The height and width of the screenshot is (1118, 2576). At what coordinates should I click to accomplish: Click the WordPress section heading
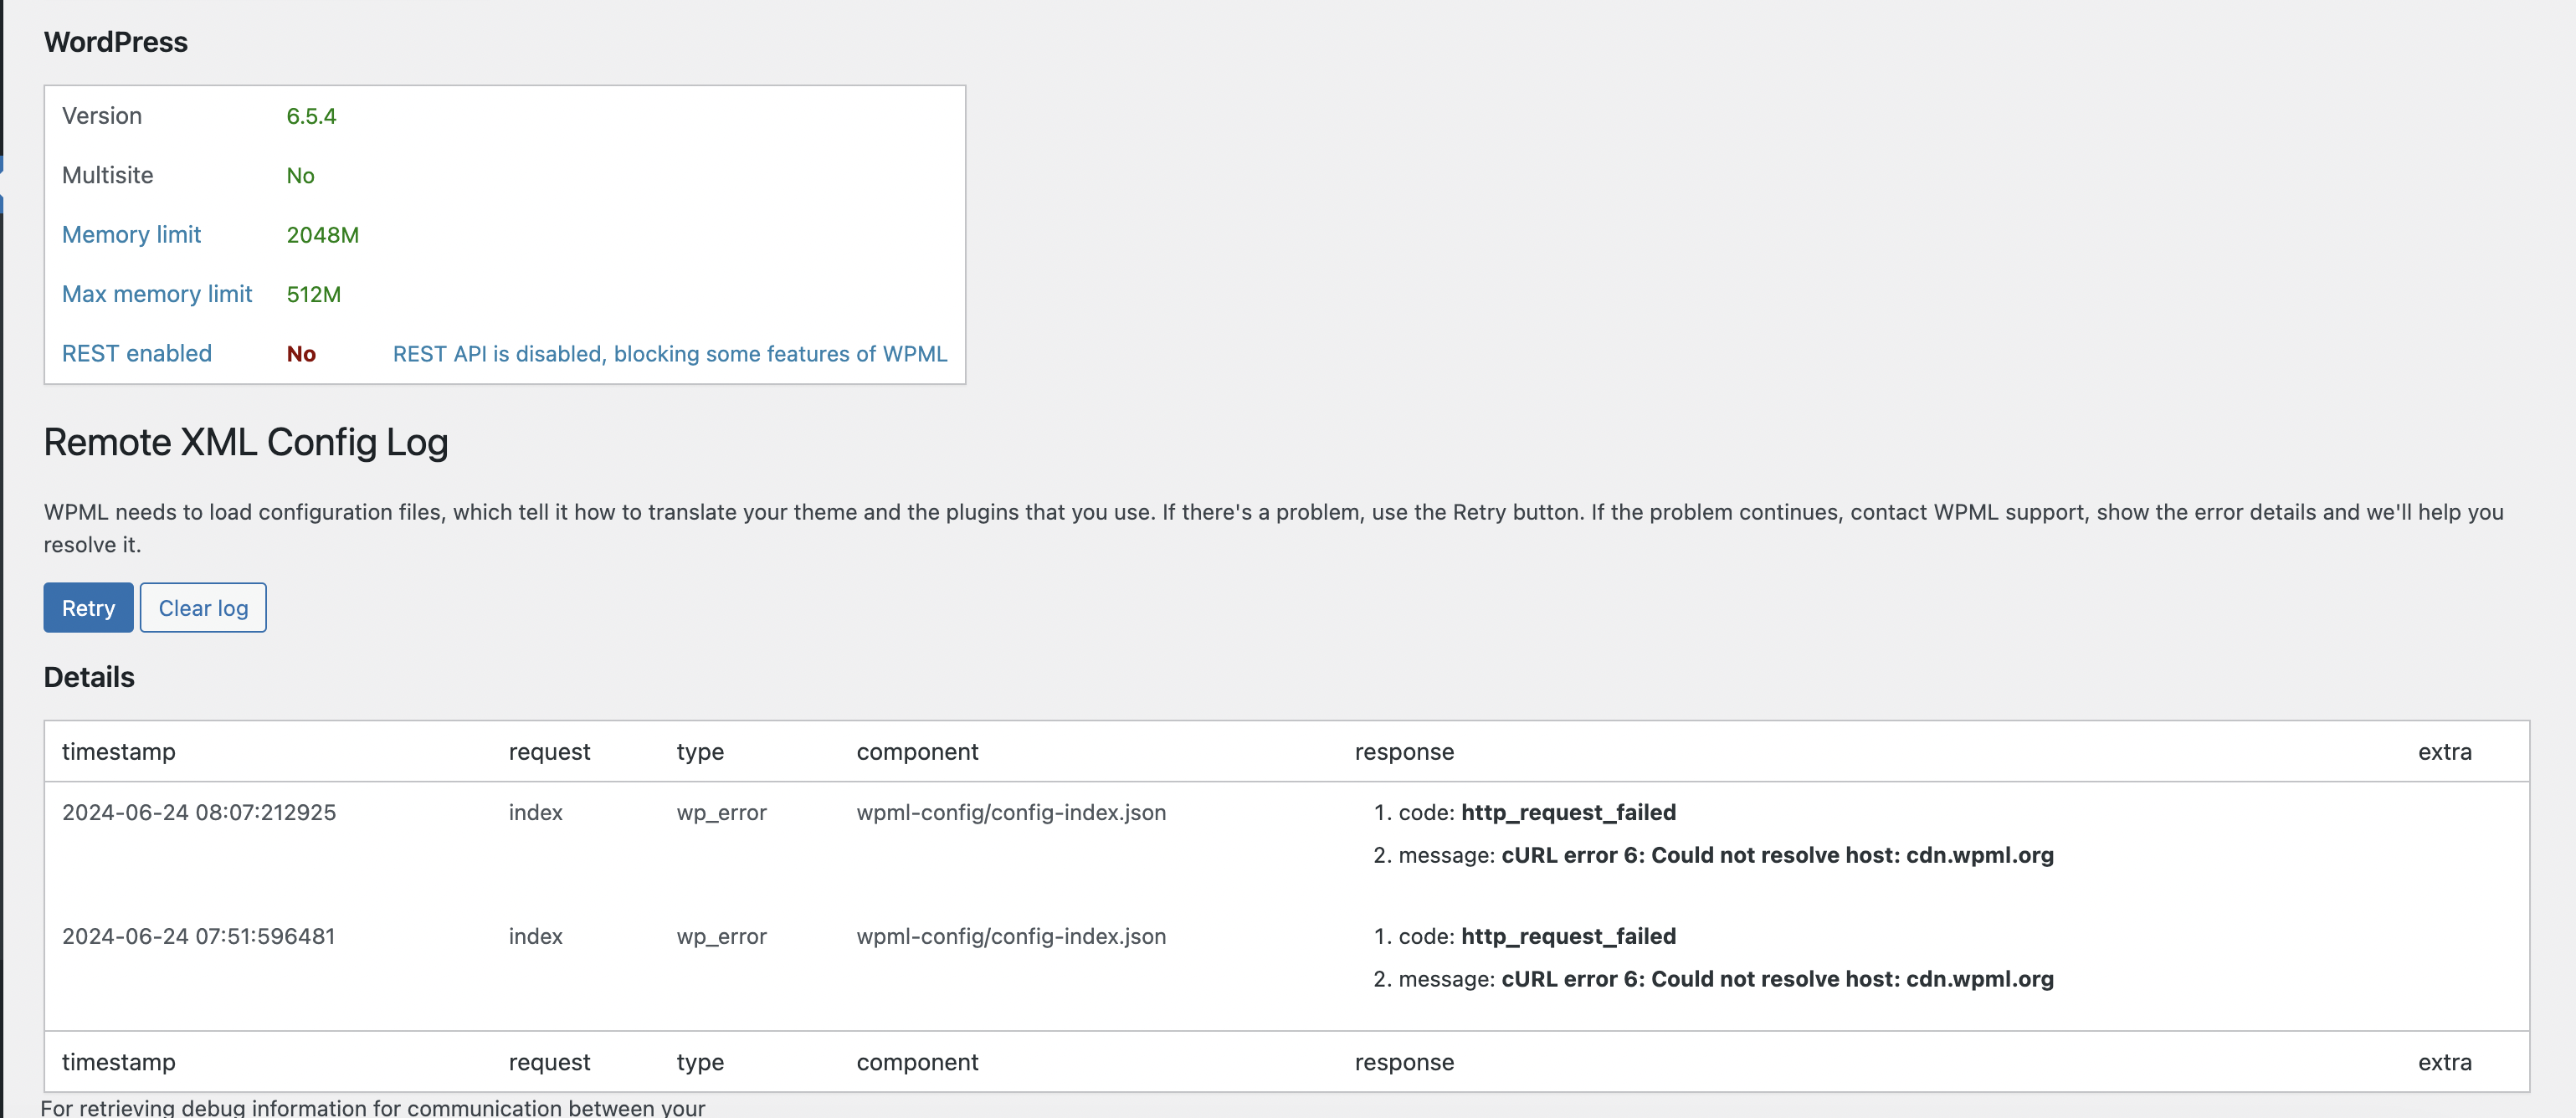pos(116,42)
